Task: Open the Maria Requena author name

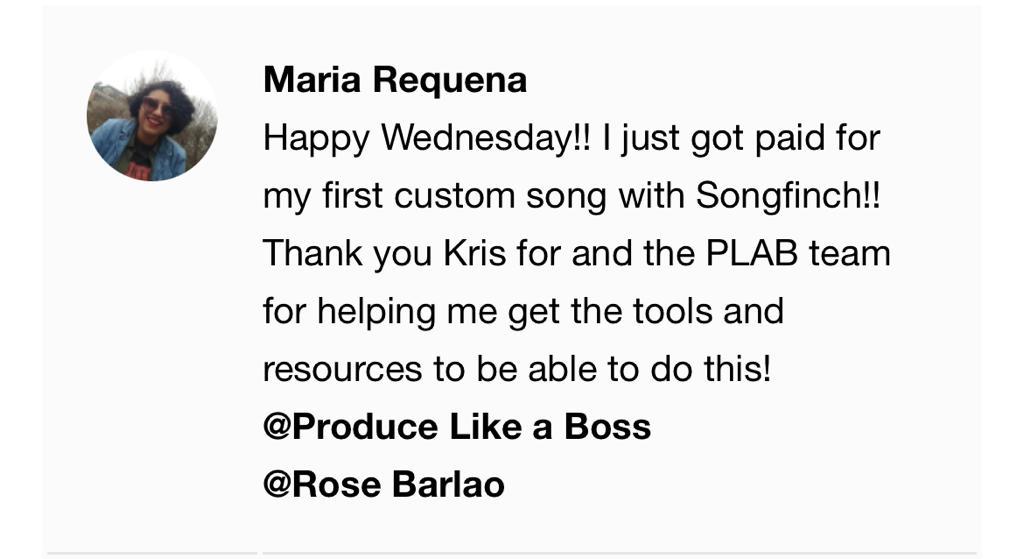Action: tap(395, 80)
